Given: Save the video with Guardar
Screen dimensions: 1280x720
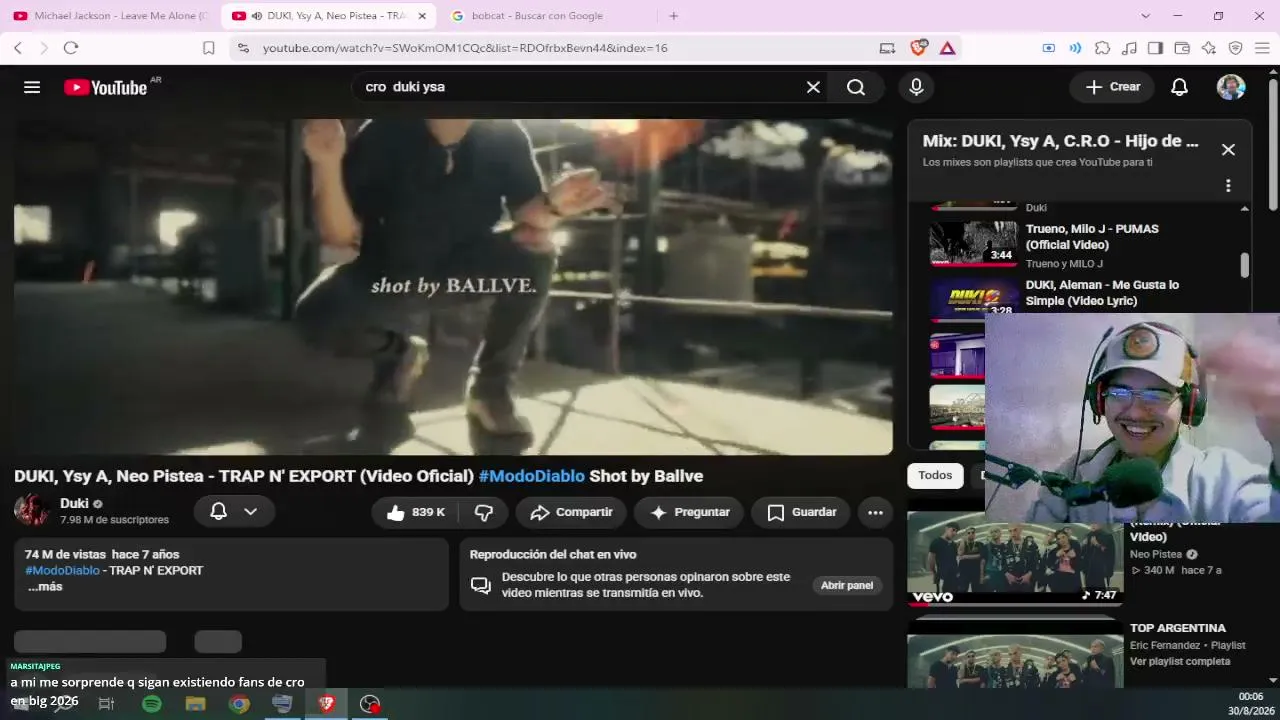Looking at the screenshot, I should [x=801, y=512].
